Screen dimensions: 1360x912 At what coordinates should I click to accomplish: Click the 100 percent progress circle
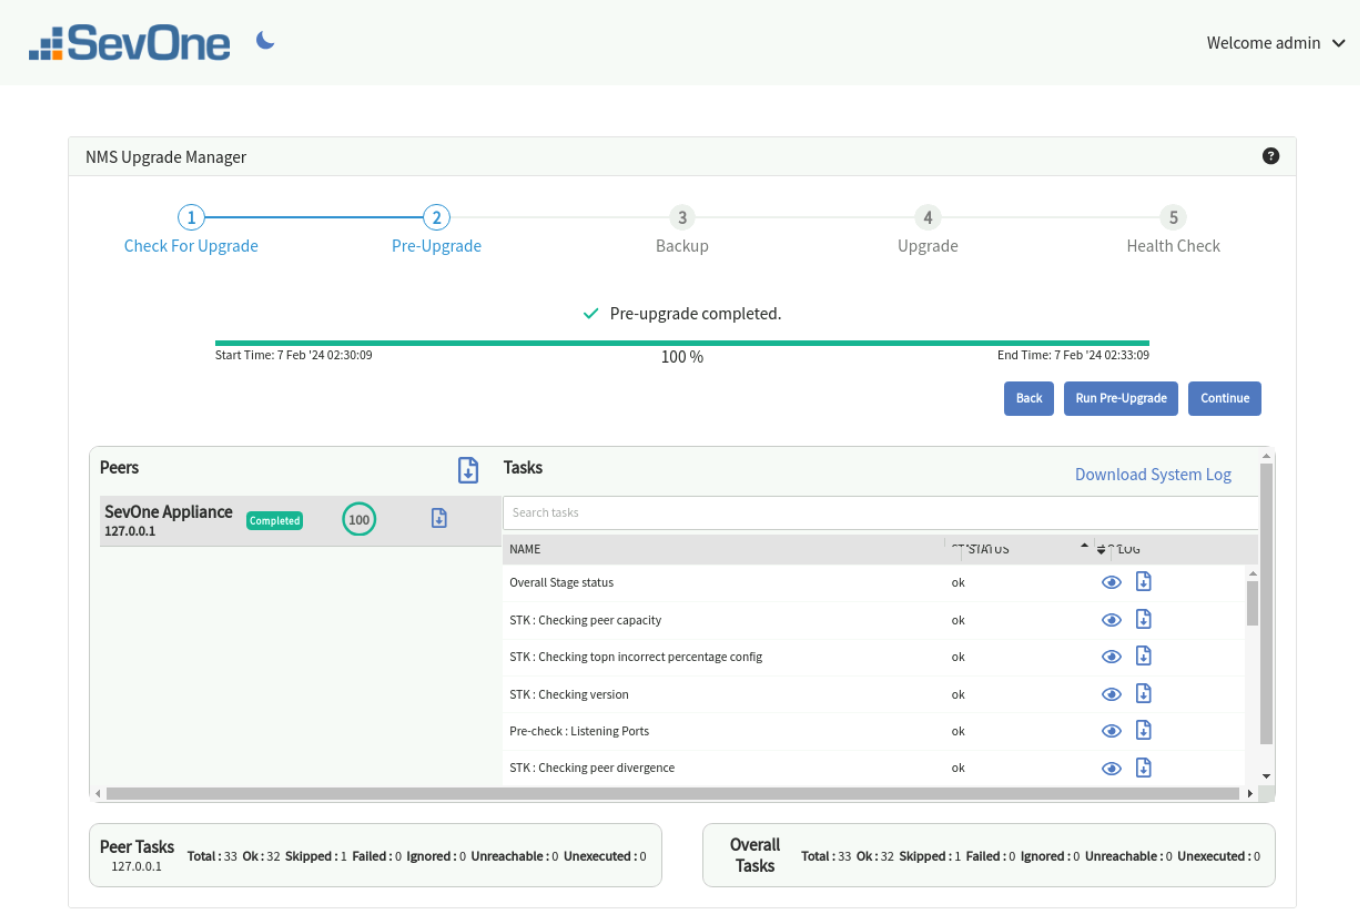pyautogui.click(x=359, y=519)
